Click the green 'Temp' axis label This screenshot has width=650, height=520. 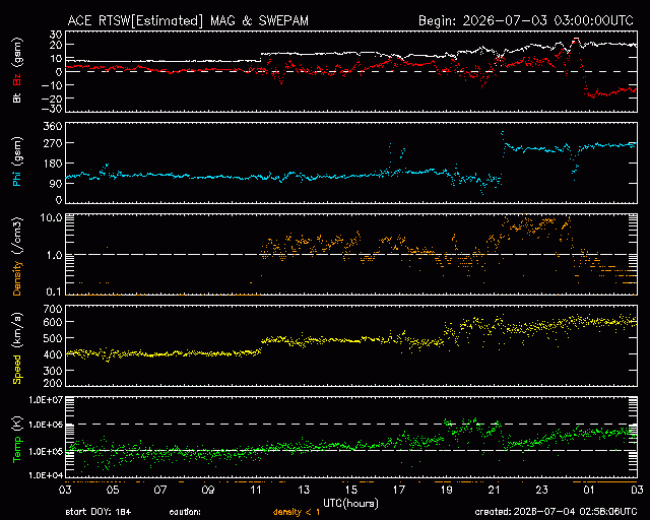pyautogui.click(x=17, y=449)
